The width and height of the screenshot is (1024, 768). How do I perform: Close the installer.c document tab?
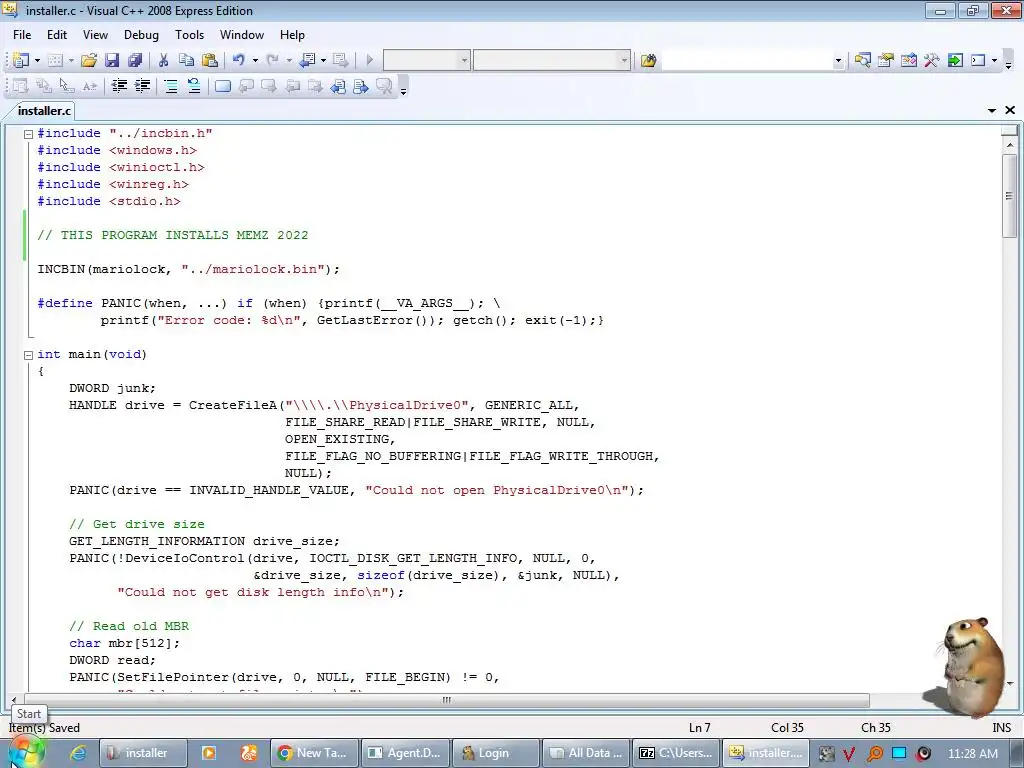point(1010,110)
